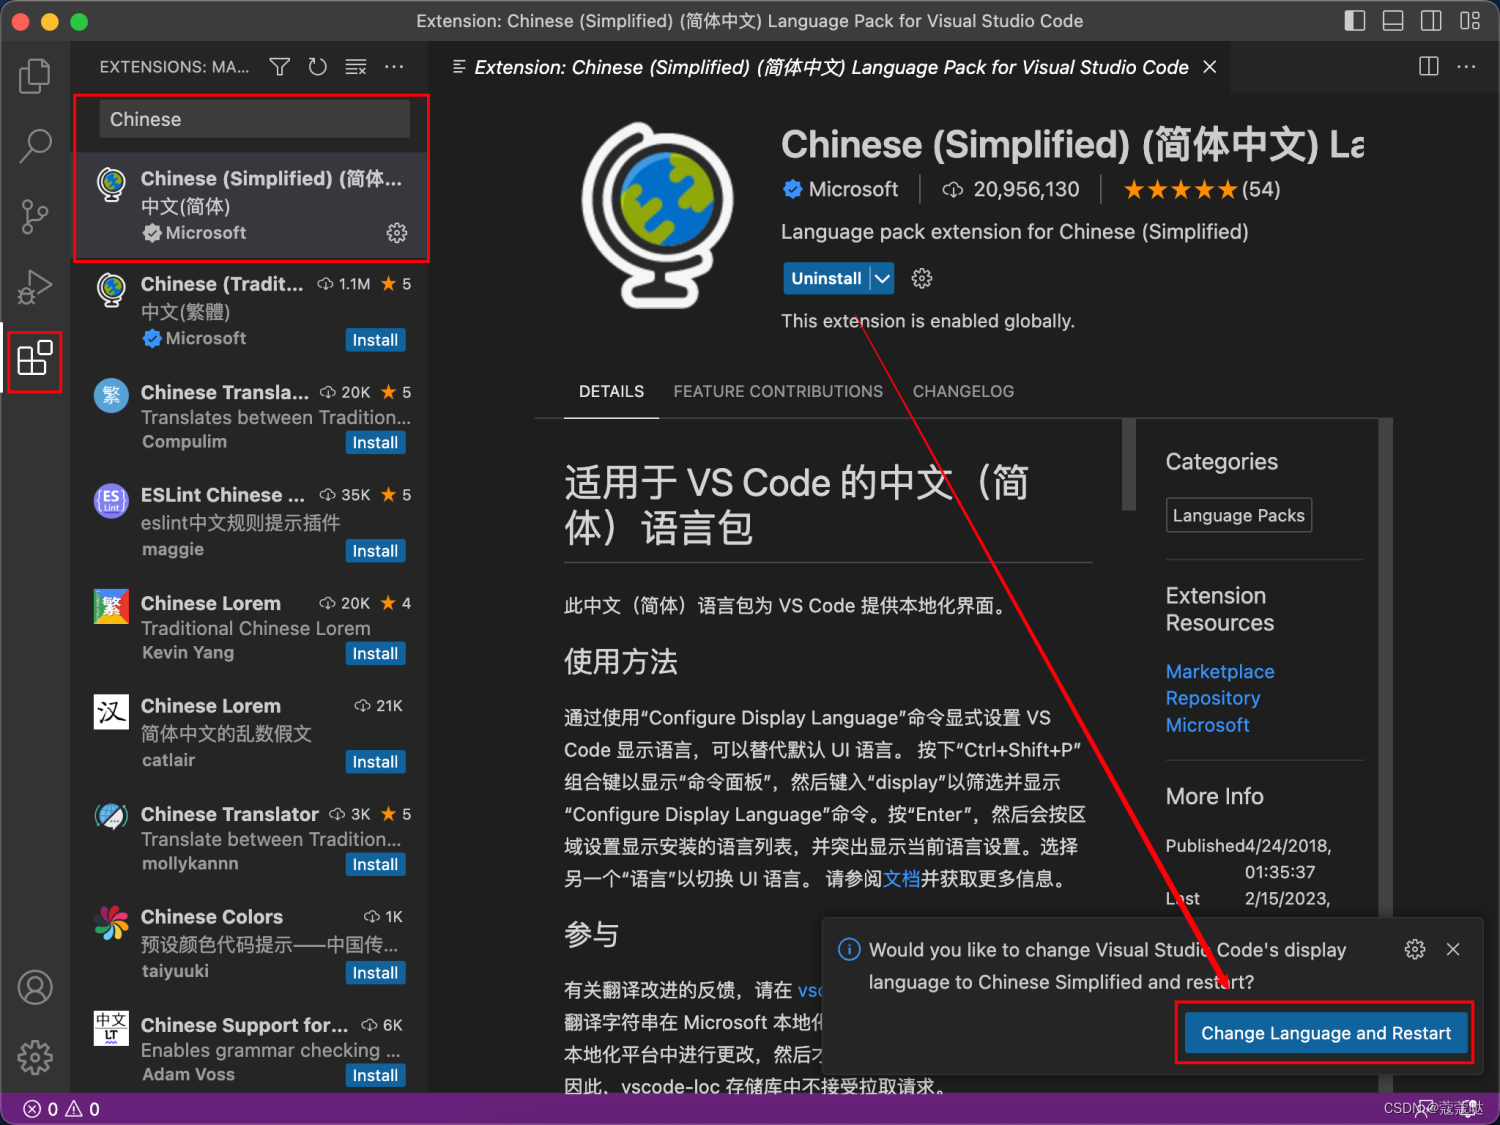Click the globe extension icon image

(658, 215)
